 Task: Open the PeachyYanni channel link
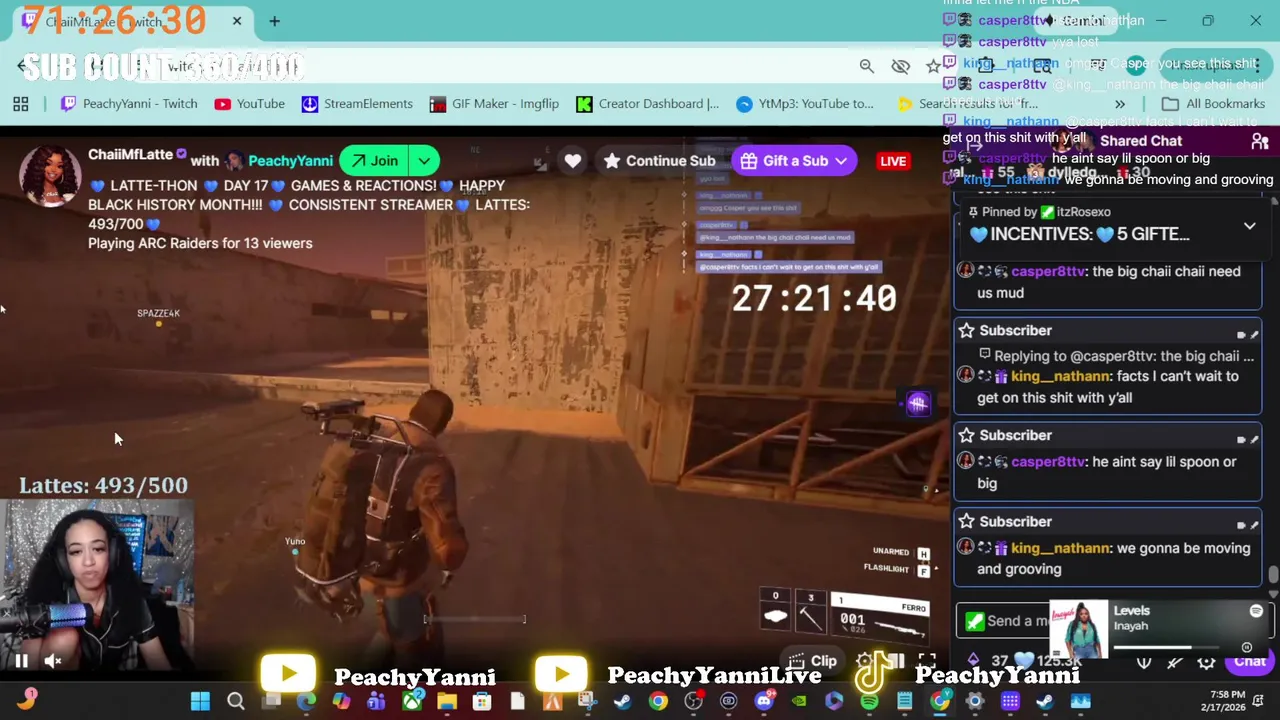point(290,160)
